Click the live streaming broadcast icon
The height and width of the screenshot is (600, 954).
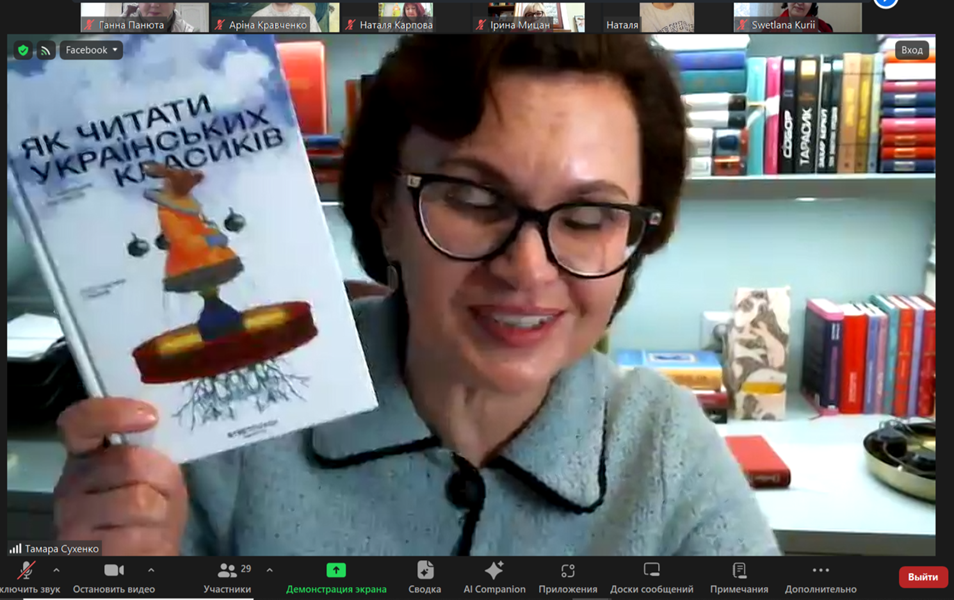tap(46, 51)
